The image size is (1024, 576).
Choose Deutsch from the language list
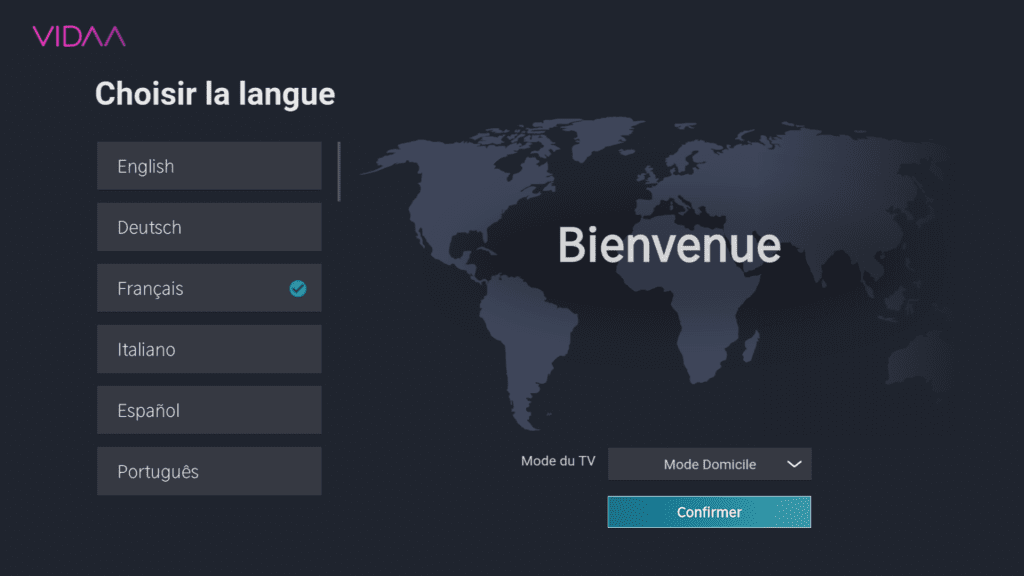(209, 227)
